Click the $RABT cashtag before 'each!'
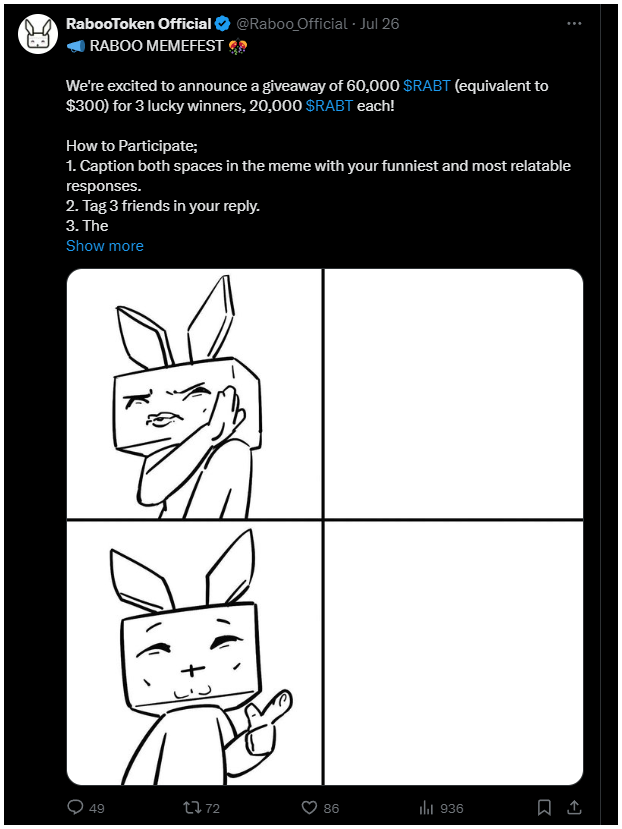 [329, 106]
